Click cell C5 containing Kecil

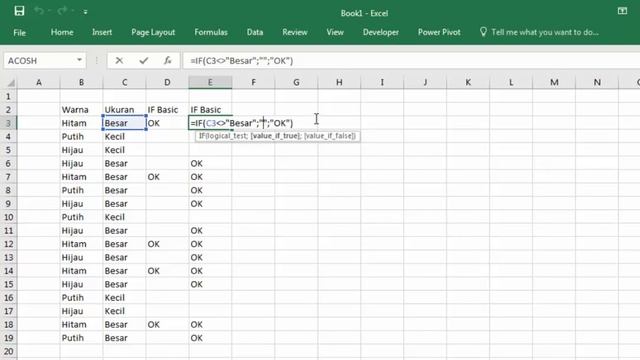click(x=124, y=150)
